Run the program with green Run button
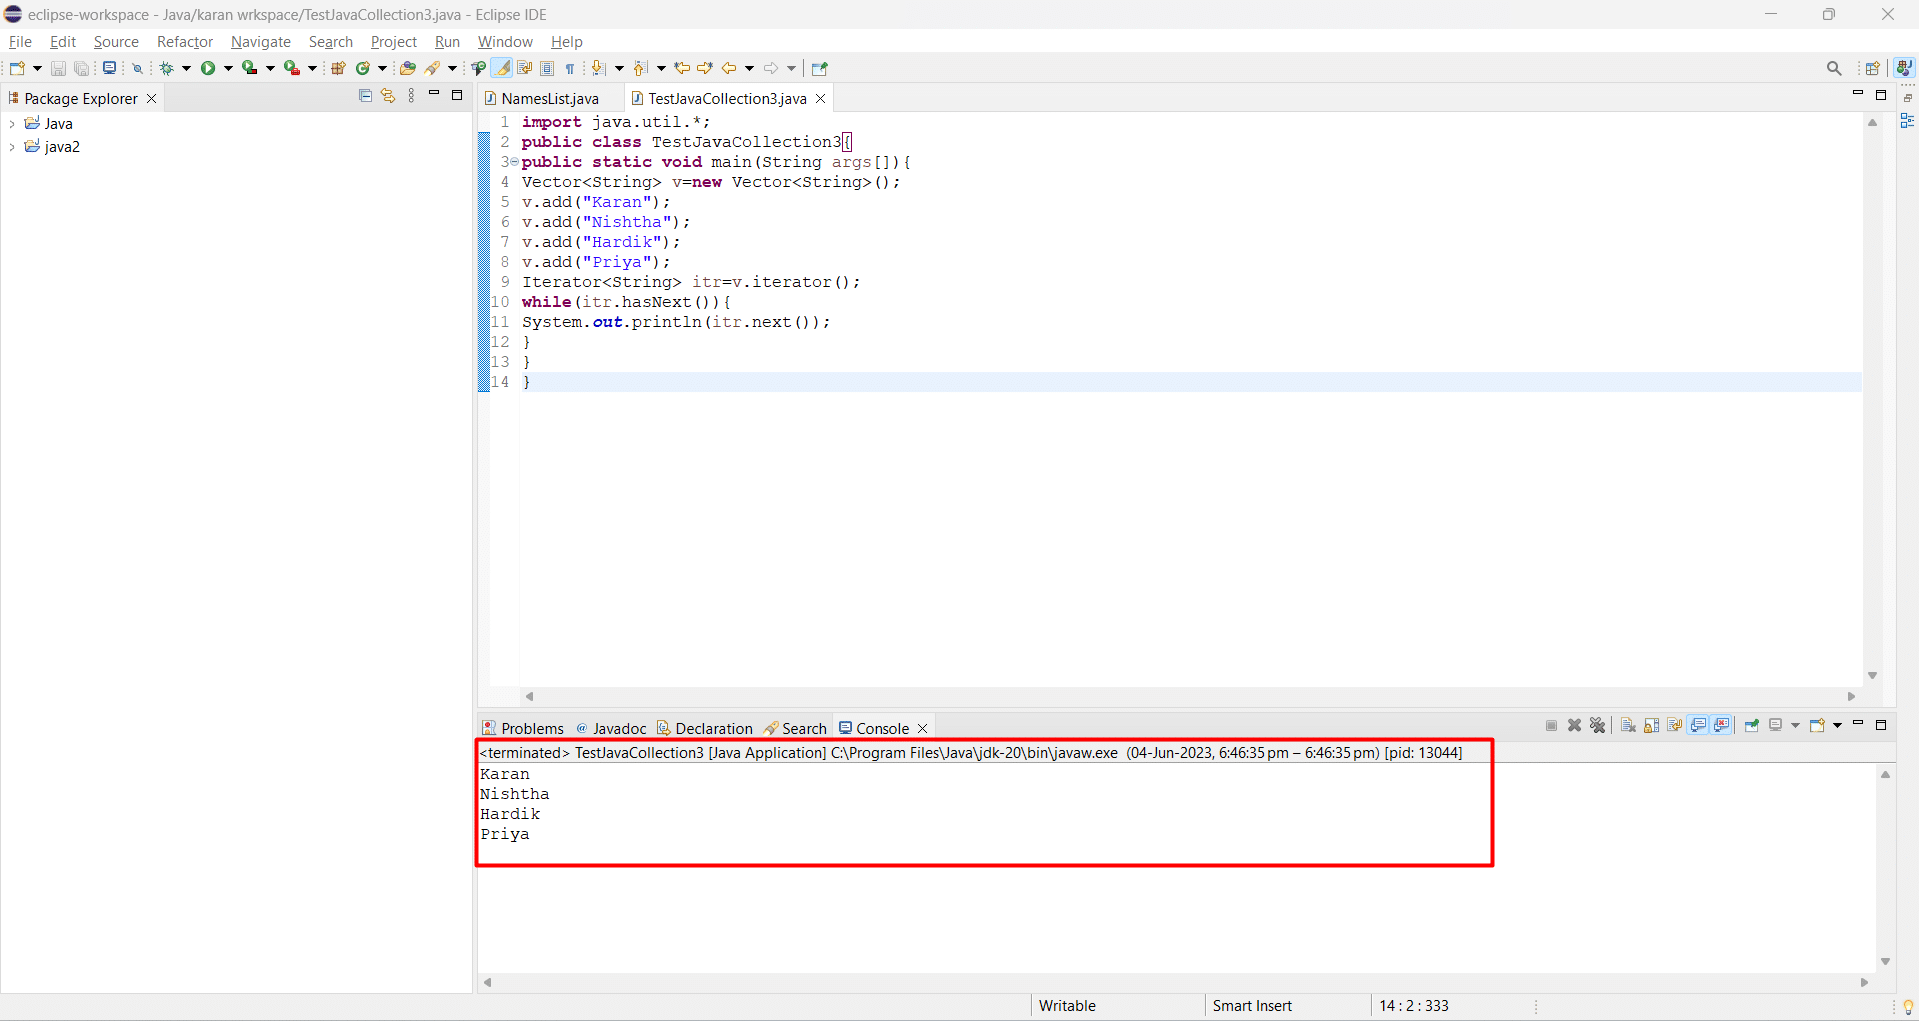1919x1021 pixels. pos(208,68)
